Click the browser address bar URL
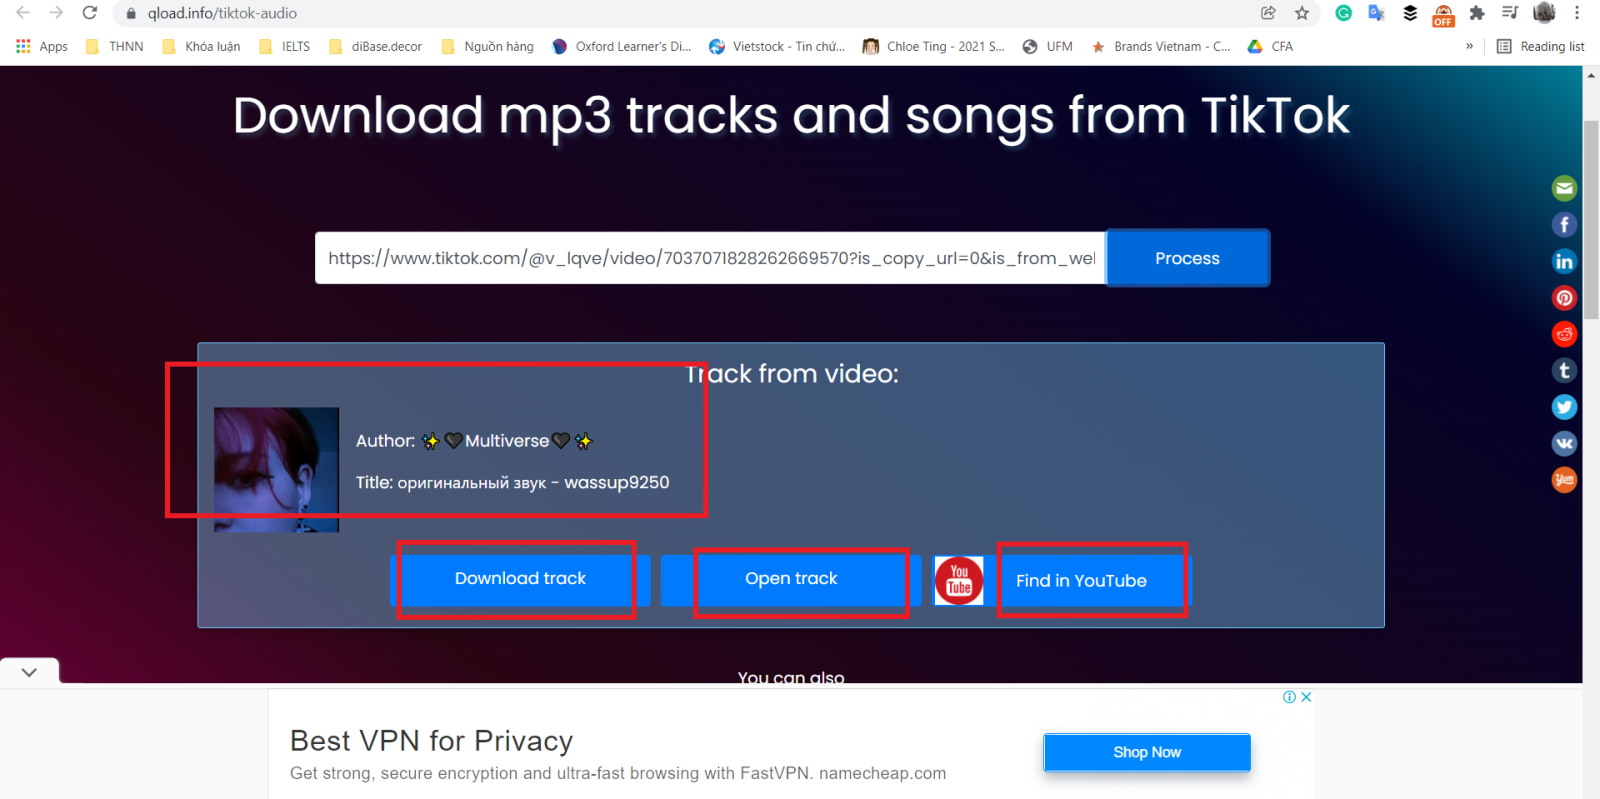The height and width of the screenshot is (799, 1600). [222, 13]
